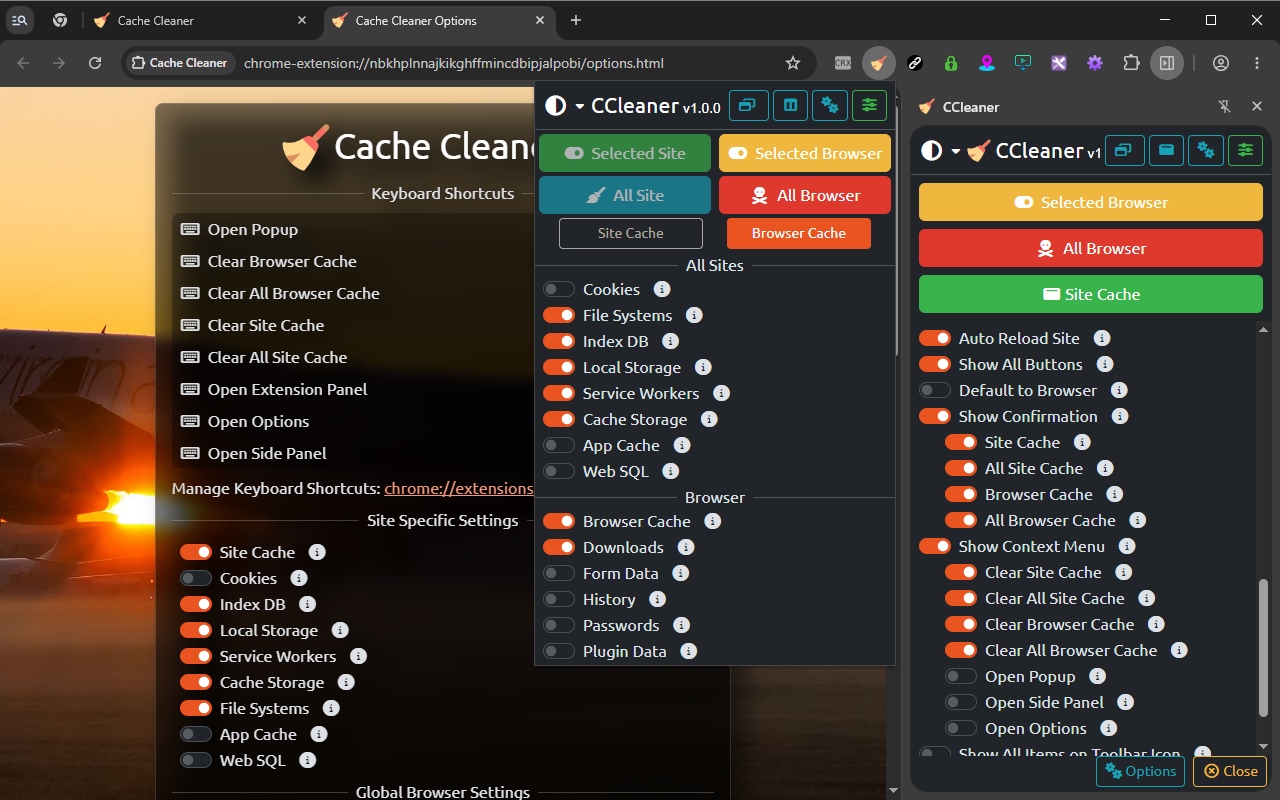1280x800 pixels.
Task: Enable Default to Browser in side panel
Action: (x=935, y=390)
